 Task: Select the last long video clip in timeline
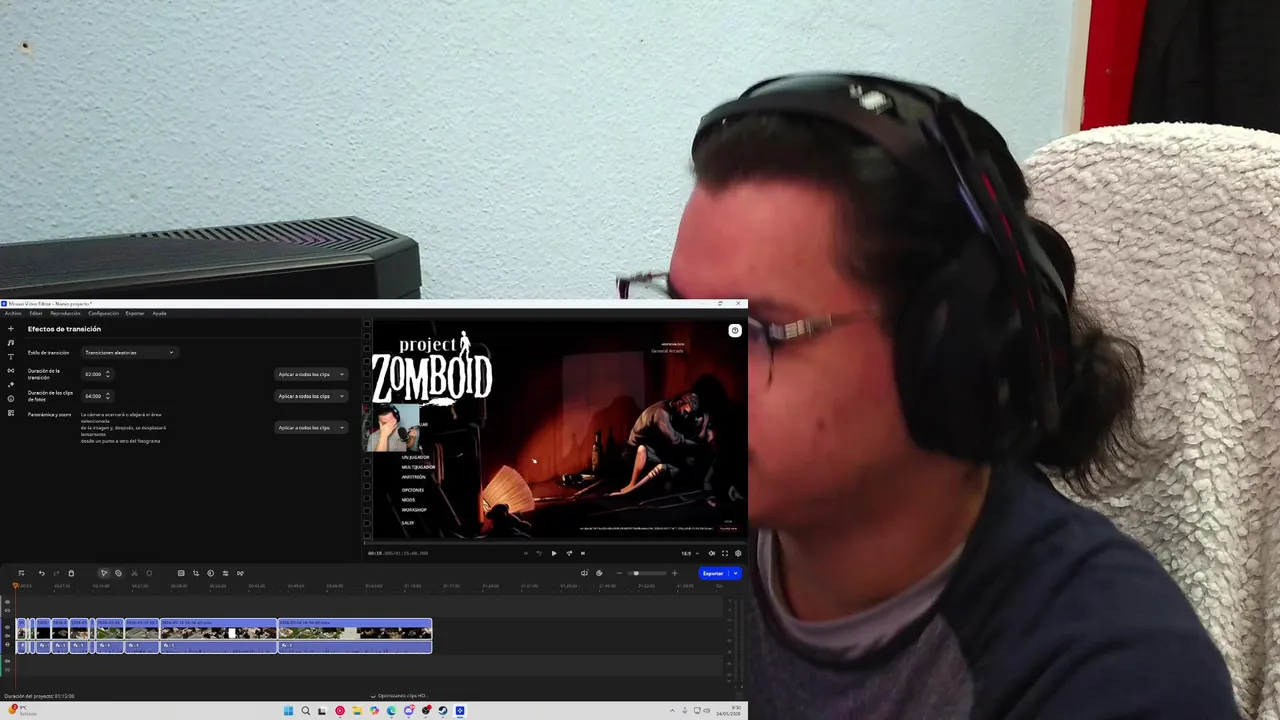(x=355, y=635)
